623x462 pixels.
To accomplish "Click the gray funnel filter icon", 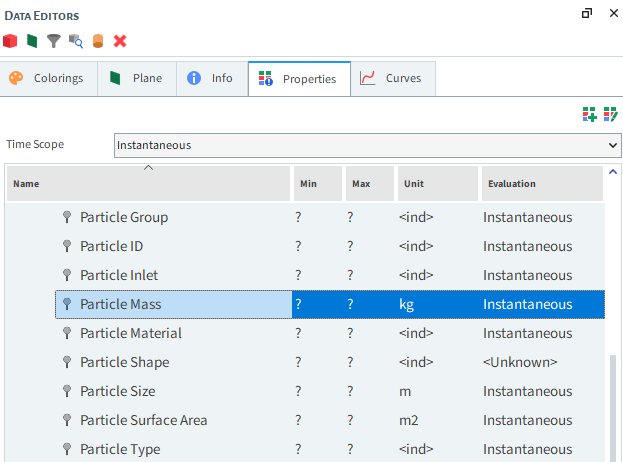I will 53,41.
